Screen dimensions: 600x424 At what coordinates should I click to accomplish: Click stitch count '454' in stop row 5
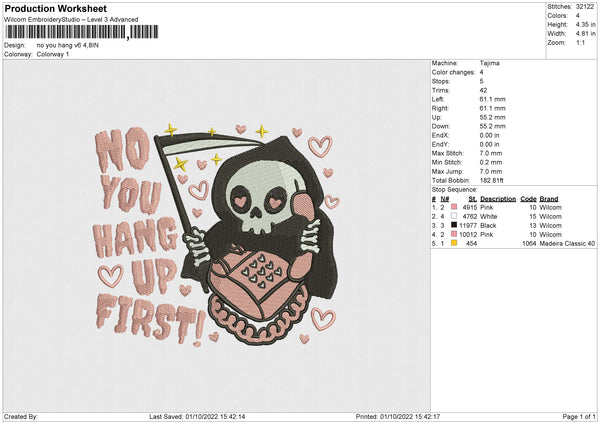[471, 243]
